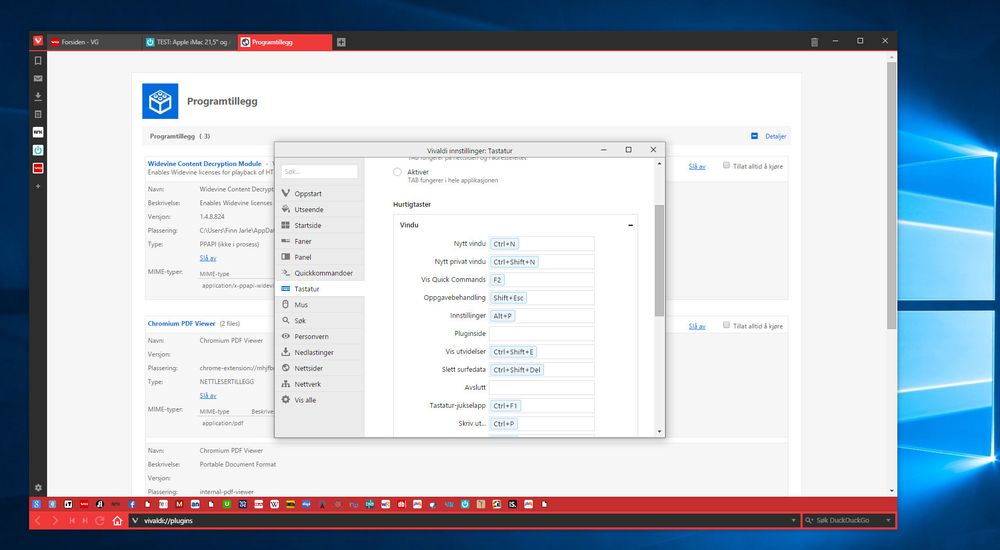
Task: Open the notes panel in sidebar
Action: pos(38,114)
